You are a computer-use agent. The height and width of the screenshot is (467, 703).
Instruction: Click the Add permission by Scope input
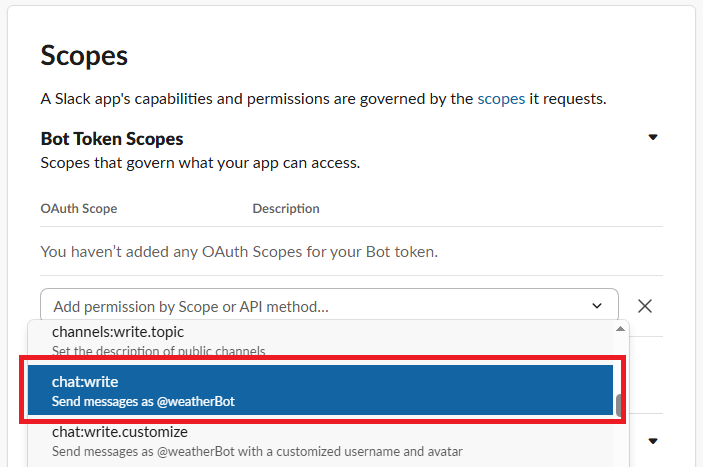pyautogui.click(x=330, y=306)
